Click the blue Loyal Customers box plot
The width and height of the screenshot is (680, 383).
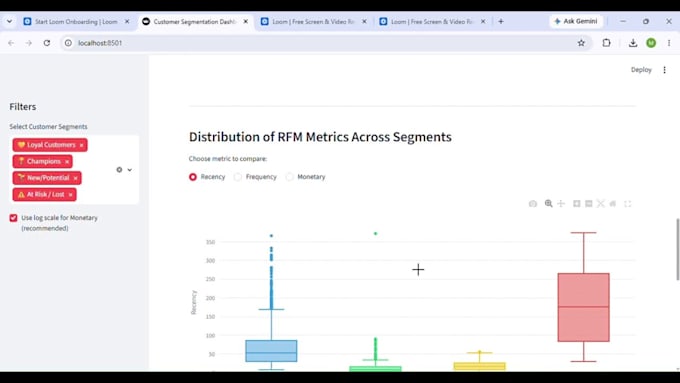pos(271,351)
